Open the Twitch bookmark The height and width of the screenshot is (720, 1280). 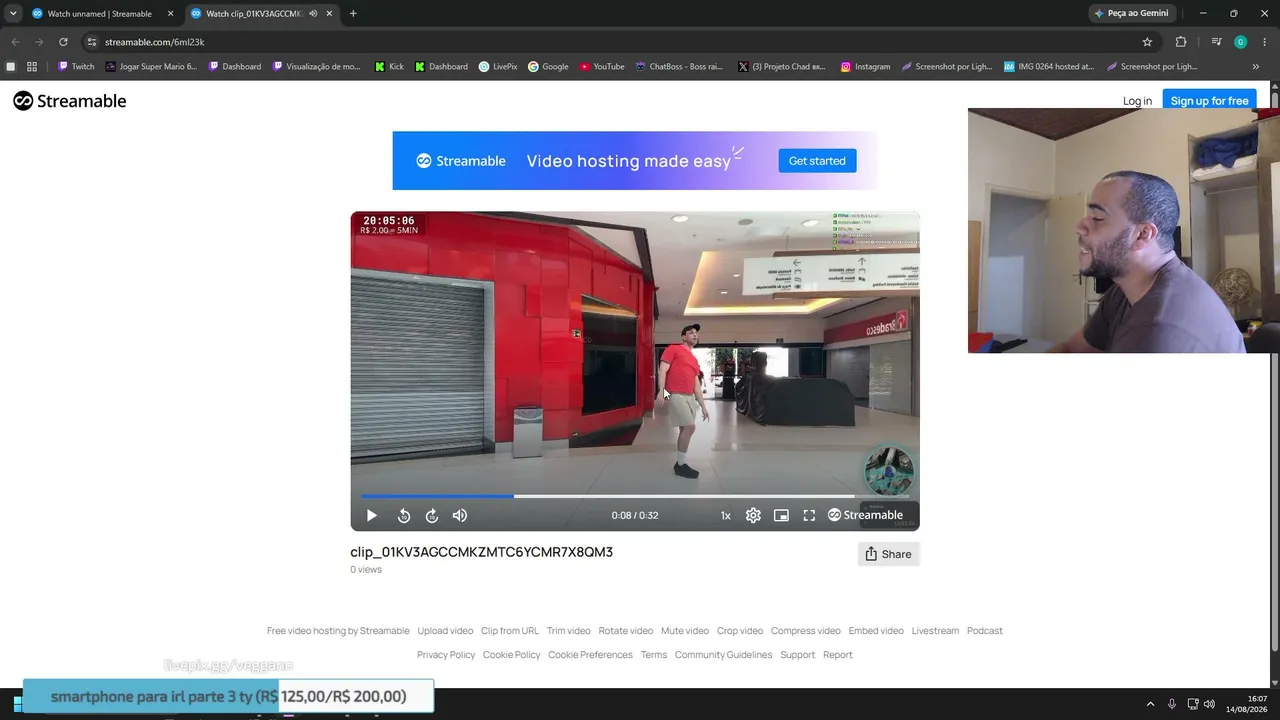[x=76, y=67]
